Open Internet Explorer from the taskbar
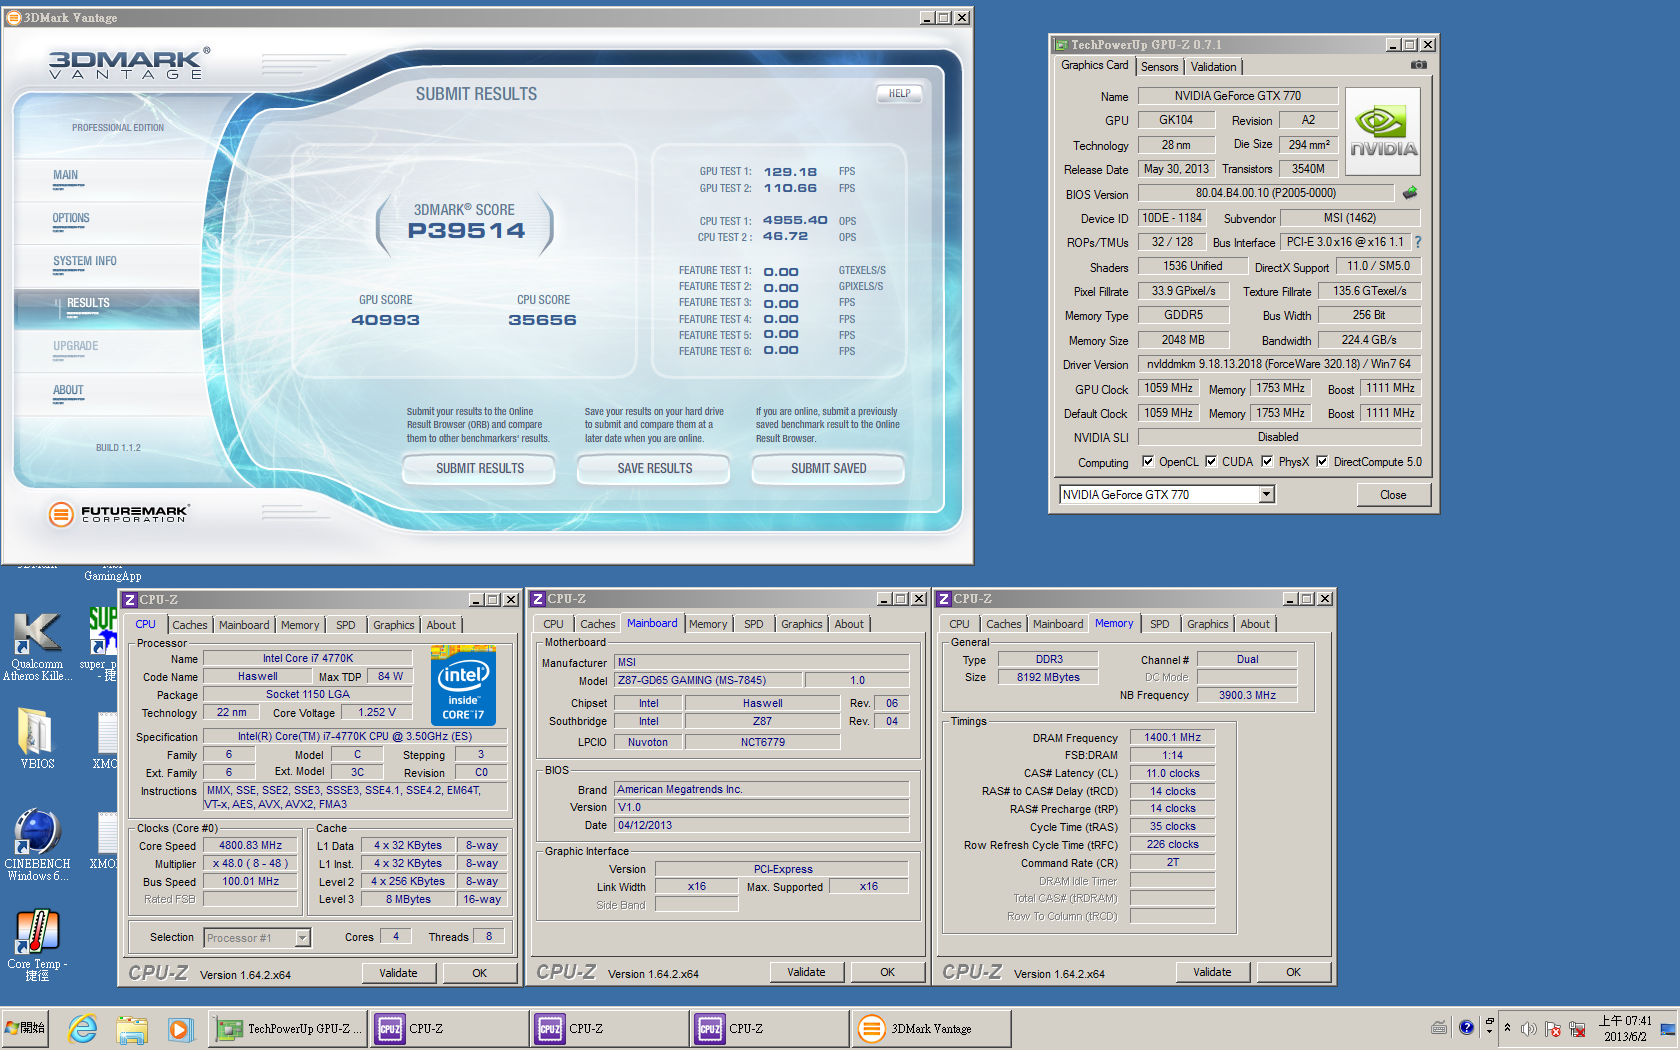 [83, 1028]
